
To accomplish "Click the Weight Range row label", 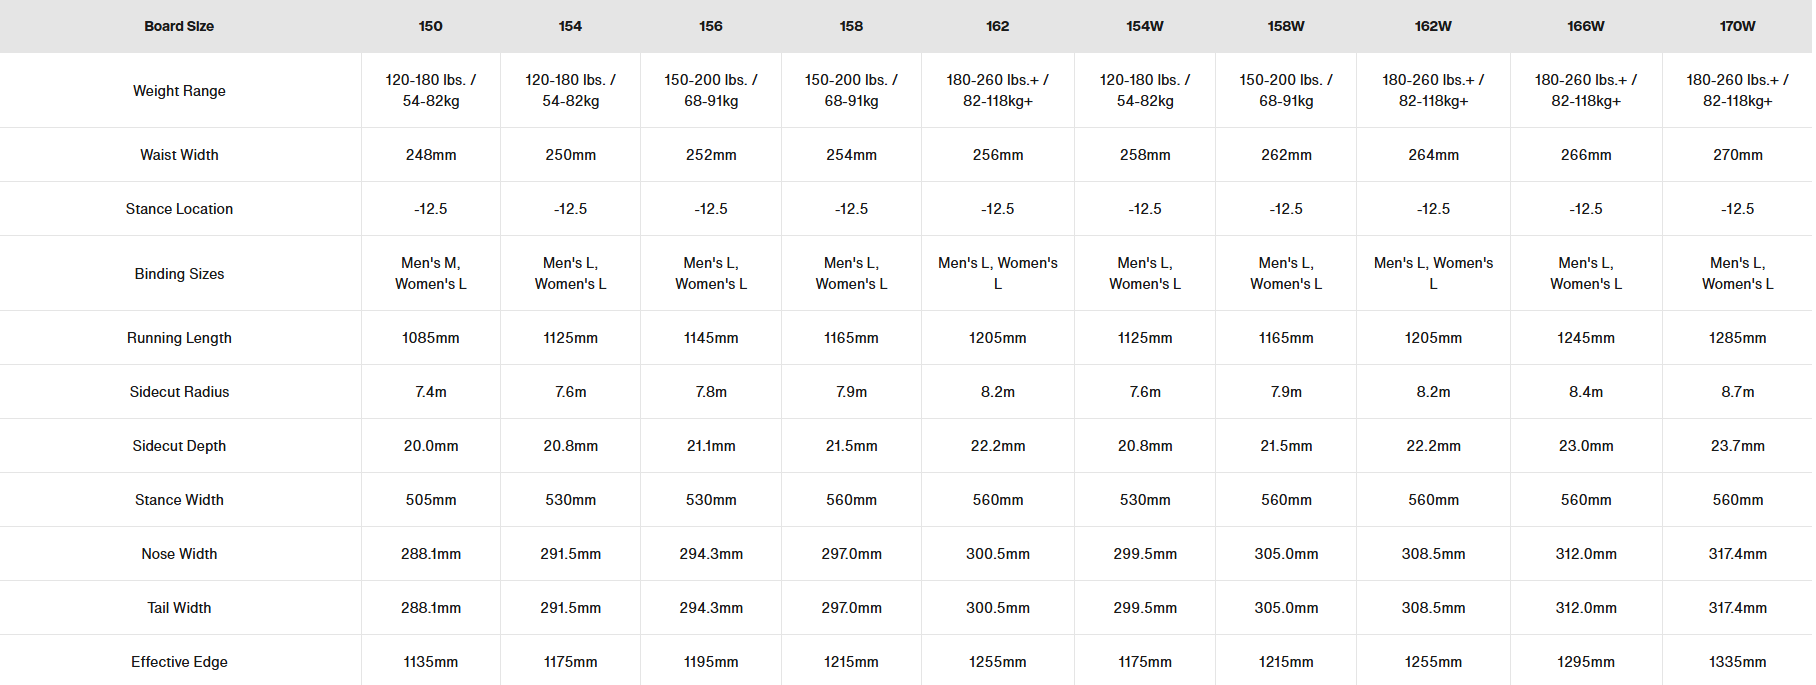I will [x=179, y=91].
